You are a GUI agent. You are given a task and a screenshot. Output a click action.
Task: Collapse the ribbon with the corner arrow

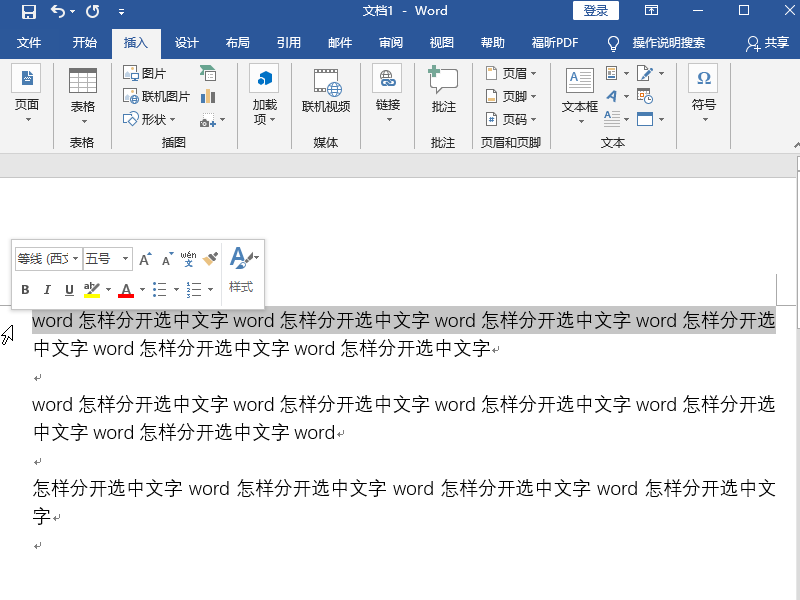(796, 145)
